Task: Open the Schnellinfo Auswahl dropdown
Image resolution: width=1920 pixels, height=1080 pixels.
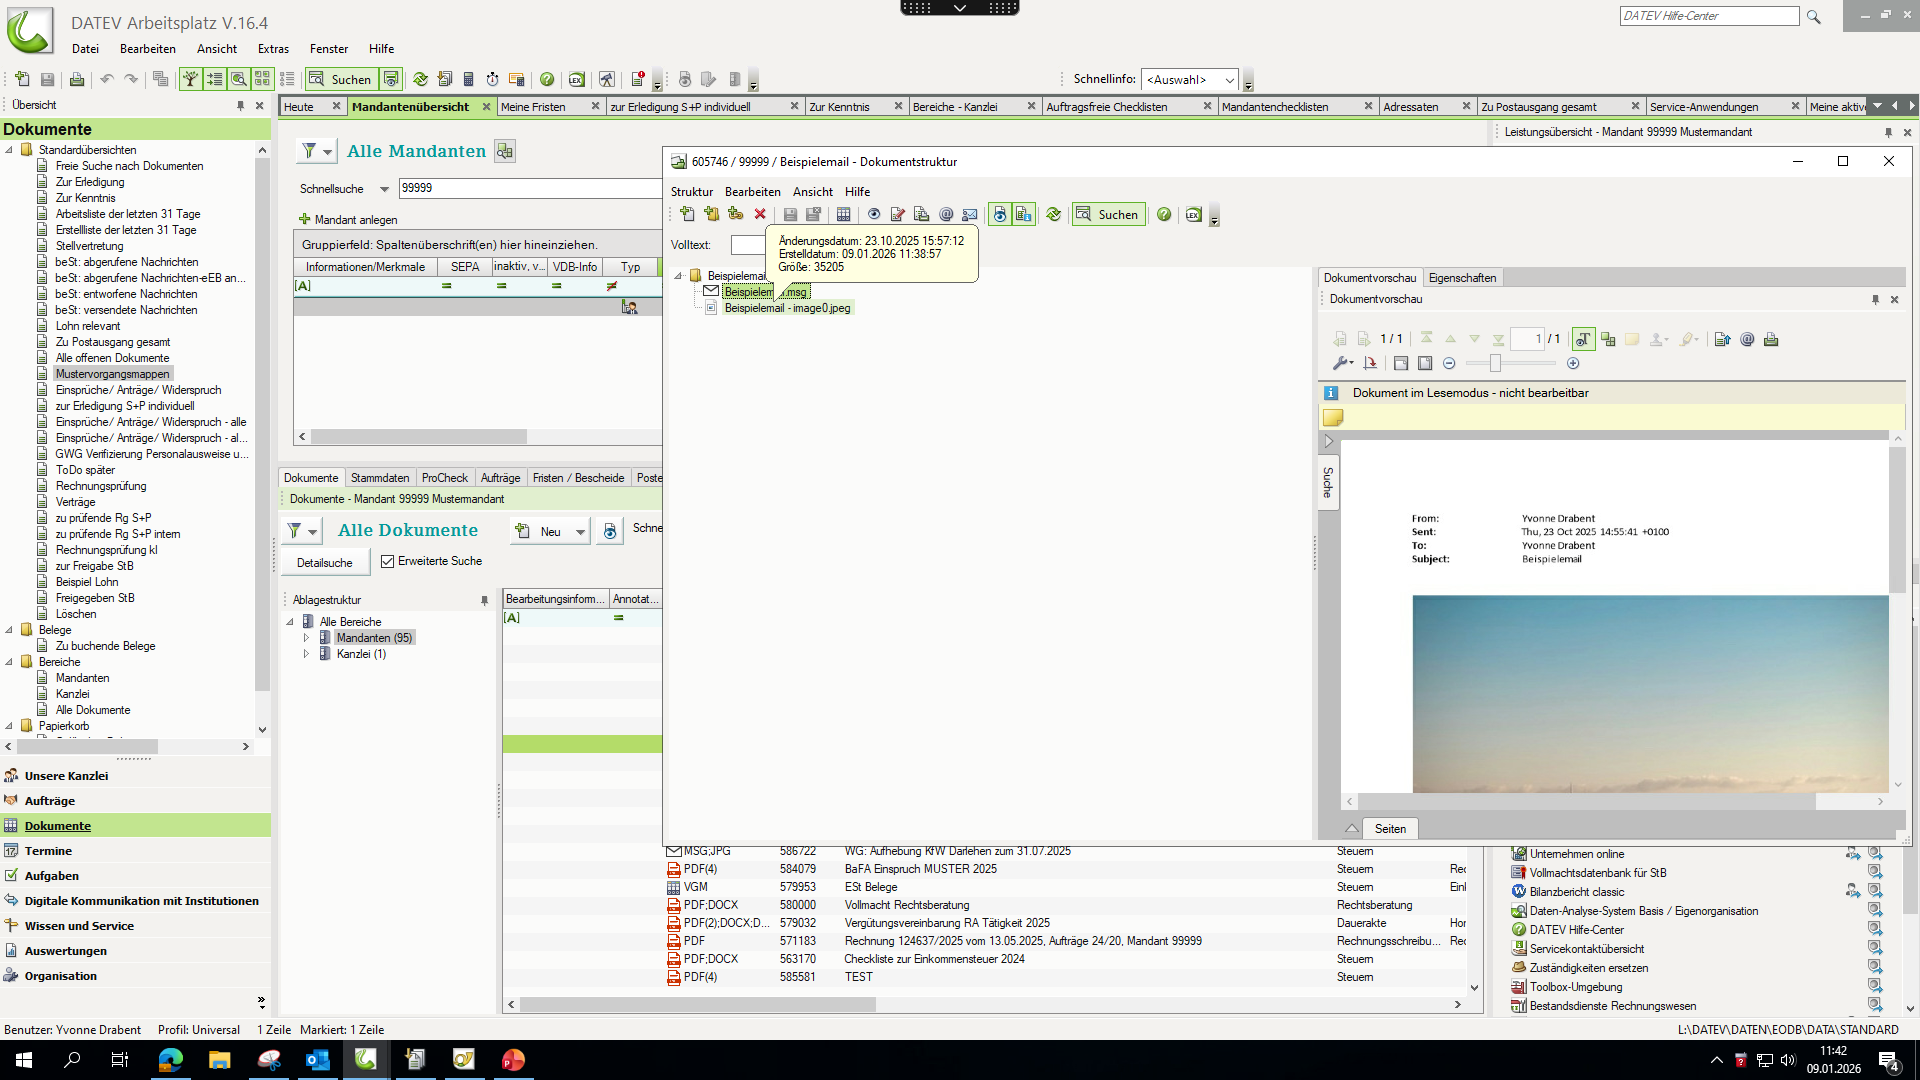Action: 1229,80
